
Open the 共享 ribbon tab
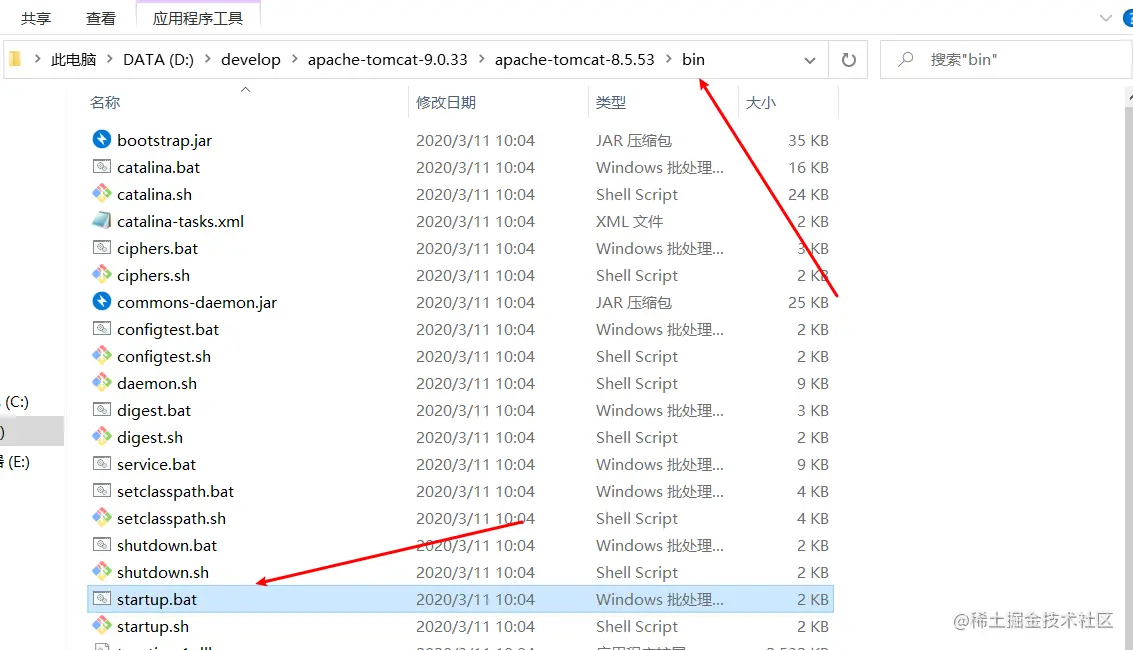(35, 19)
